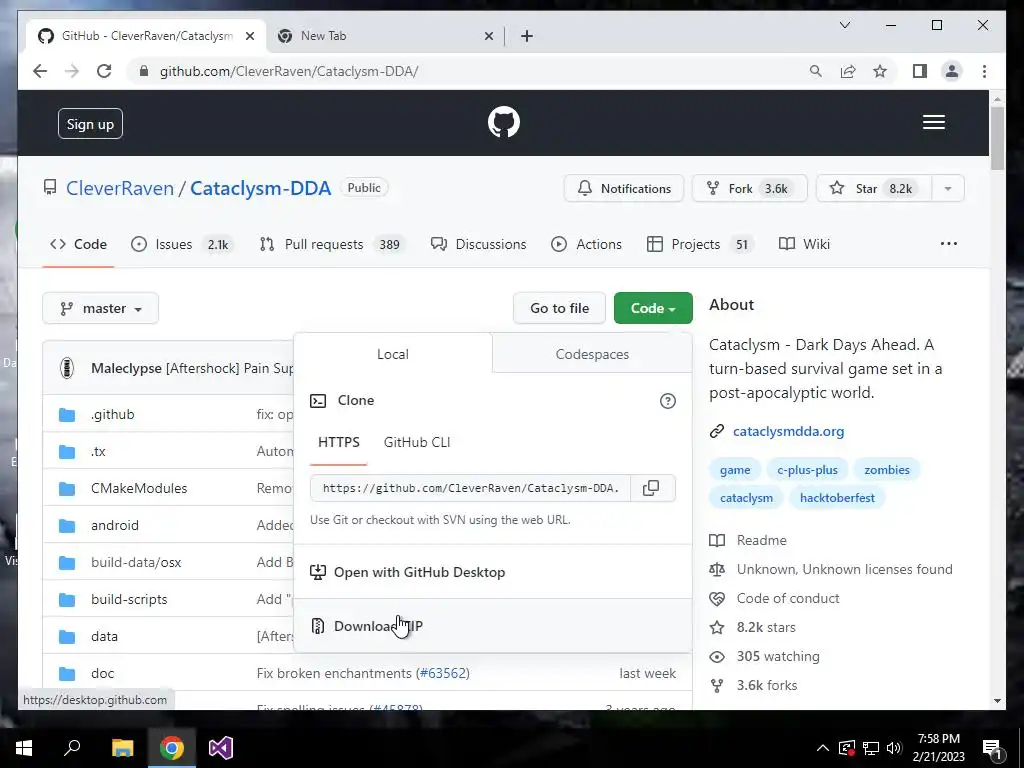The image size is (1024, 768).
Task: Click the browser address bar
Action: (x=470, y=71)
